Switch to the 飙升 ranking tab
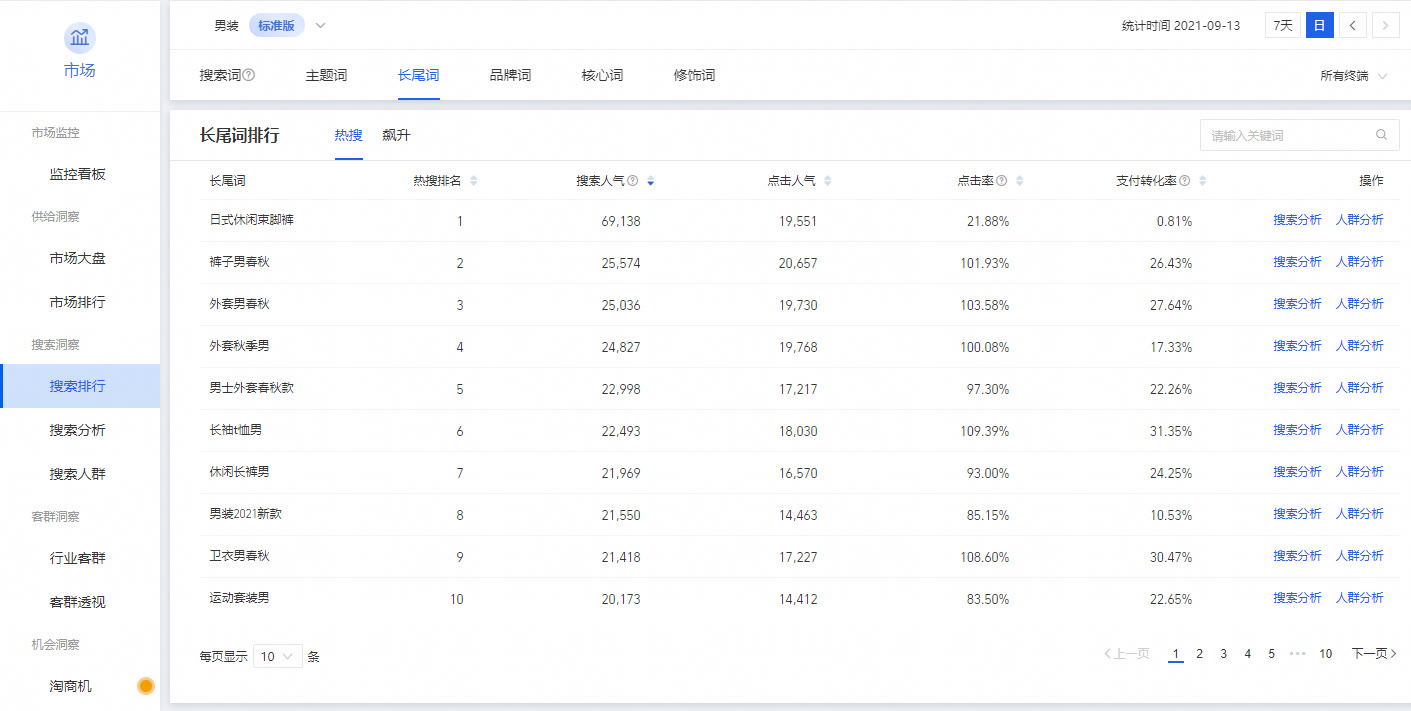Screen dimensions: 1411x711 click(x=396, y=134)
